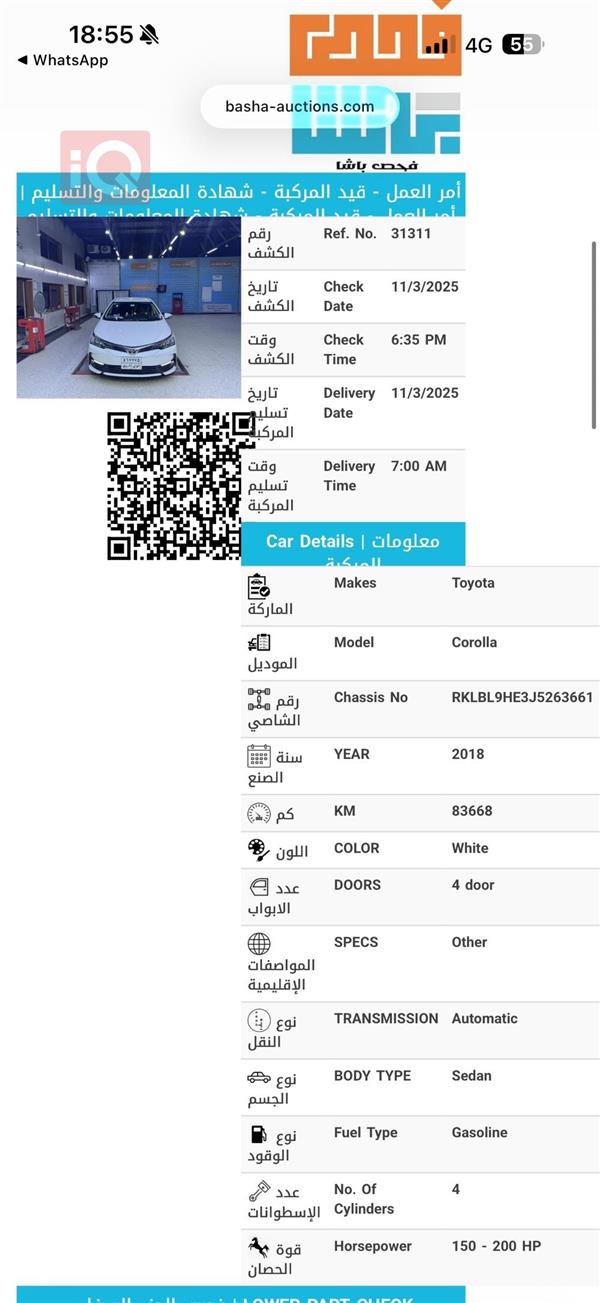The image size is (600, 1303).
Task: Tap the No. Of Cylinders piston icon
Action: (x=259, y=1191)
